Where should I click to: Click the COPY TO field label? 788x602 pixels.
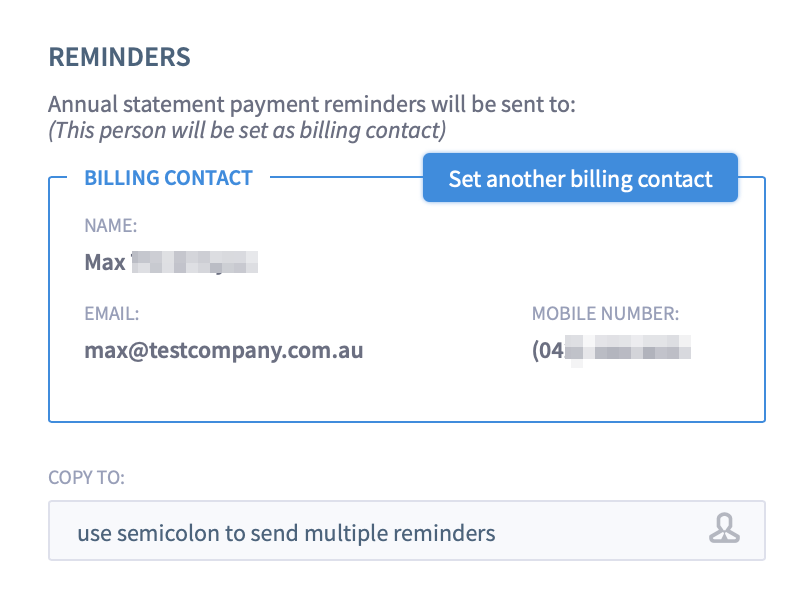(x=86, y=477)
